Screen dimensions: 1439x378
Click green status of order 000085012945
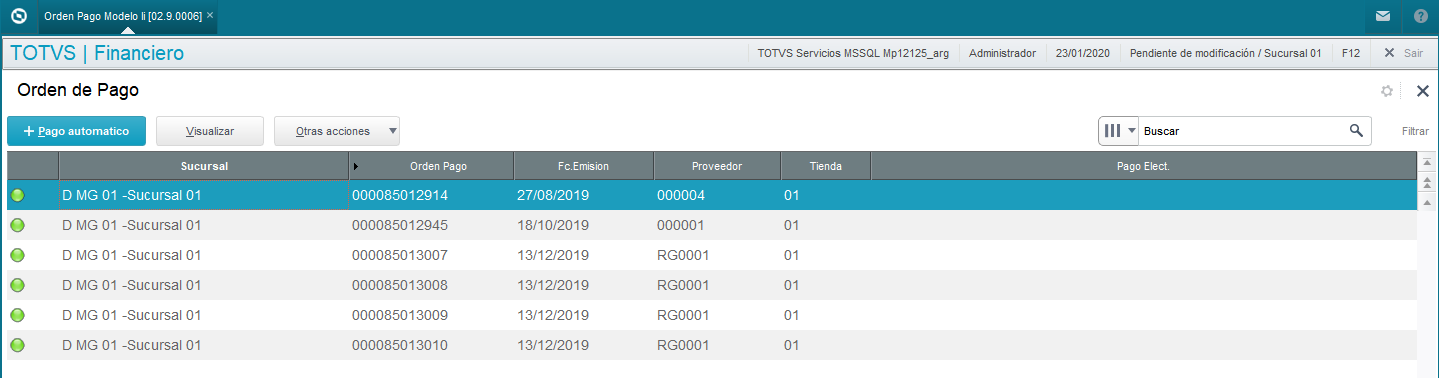(x=17, y=225)
